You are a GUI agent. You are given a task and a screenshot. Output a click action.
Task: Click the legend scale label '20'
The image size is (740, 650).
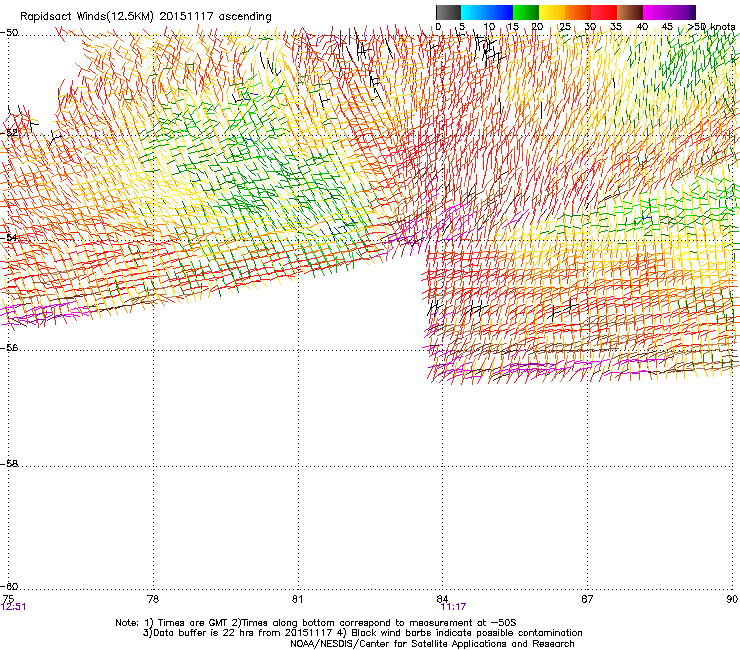pyautogui.click(x=538, y=27)
